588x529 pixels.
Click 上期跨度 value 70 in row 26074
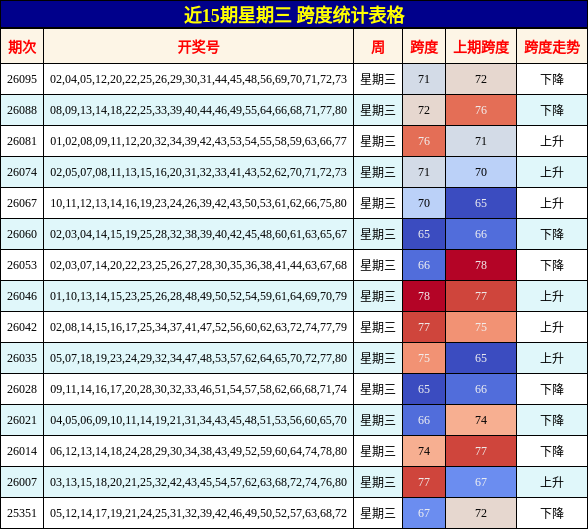pos(481,172)
